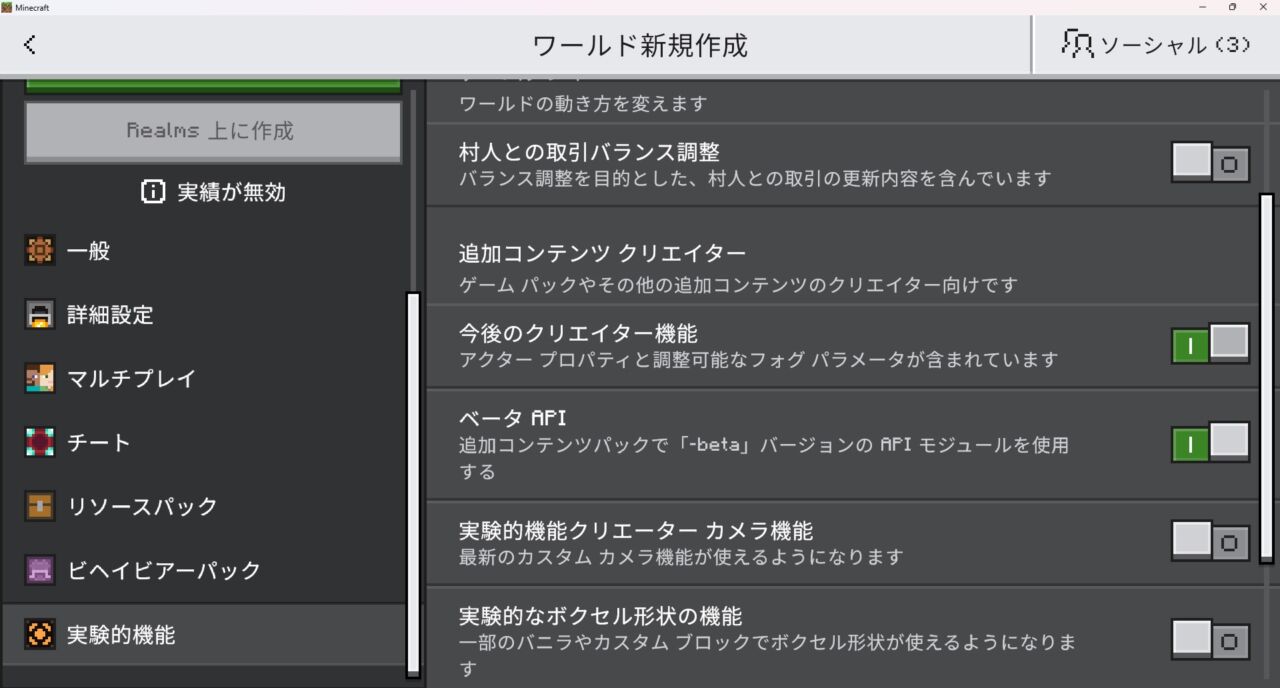This screenshot has height=688, width=1280.
Task: Select the 実験的機能 icon
Action: pos(40,634)
